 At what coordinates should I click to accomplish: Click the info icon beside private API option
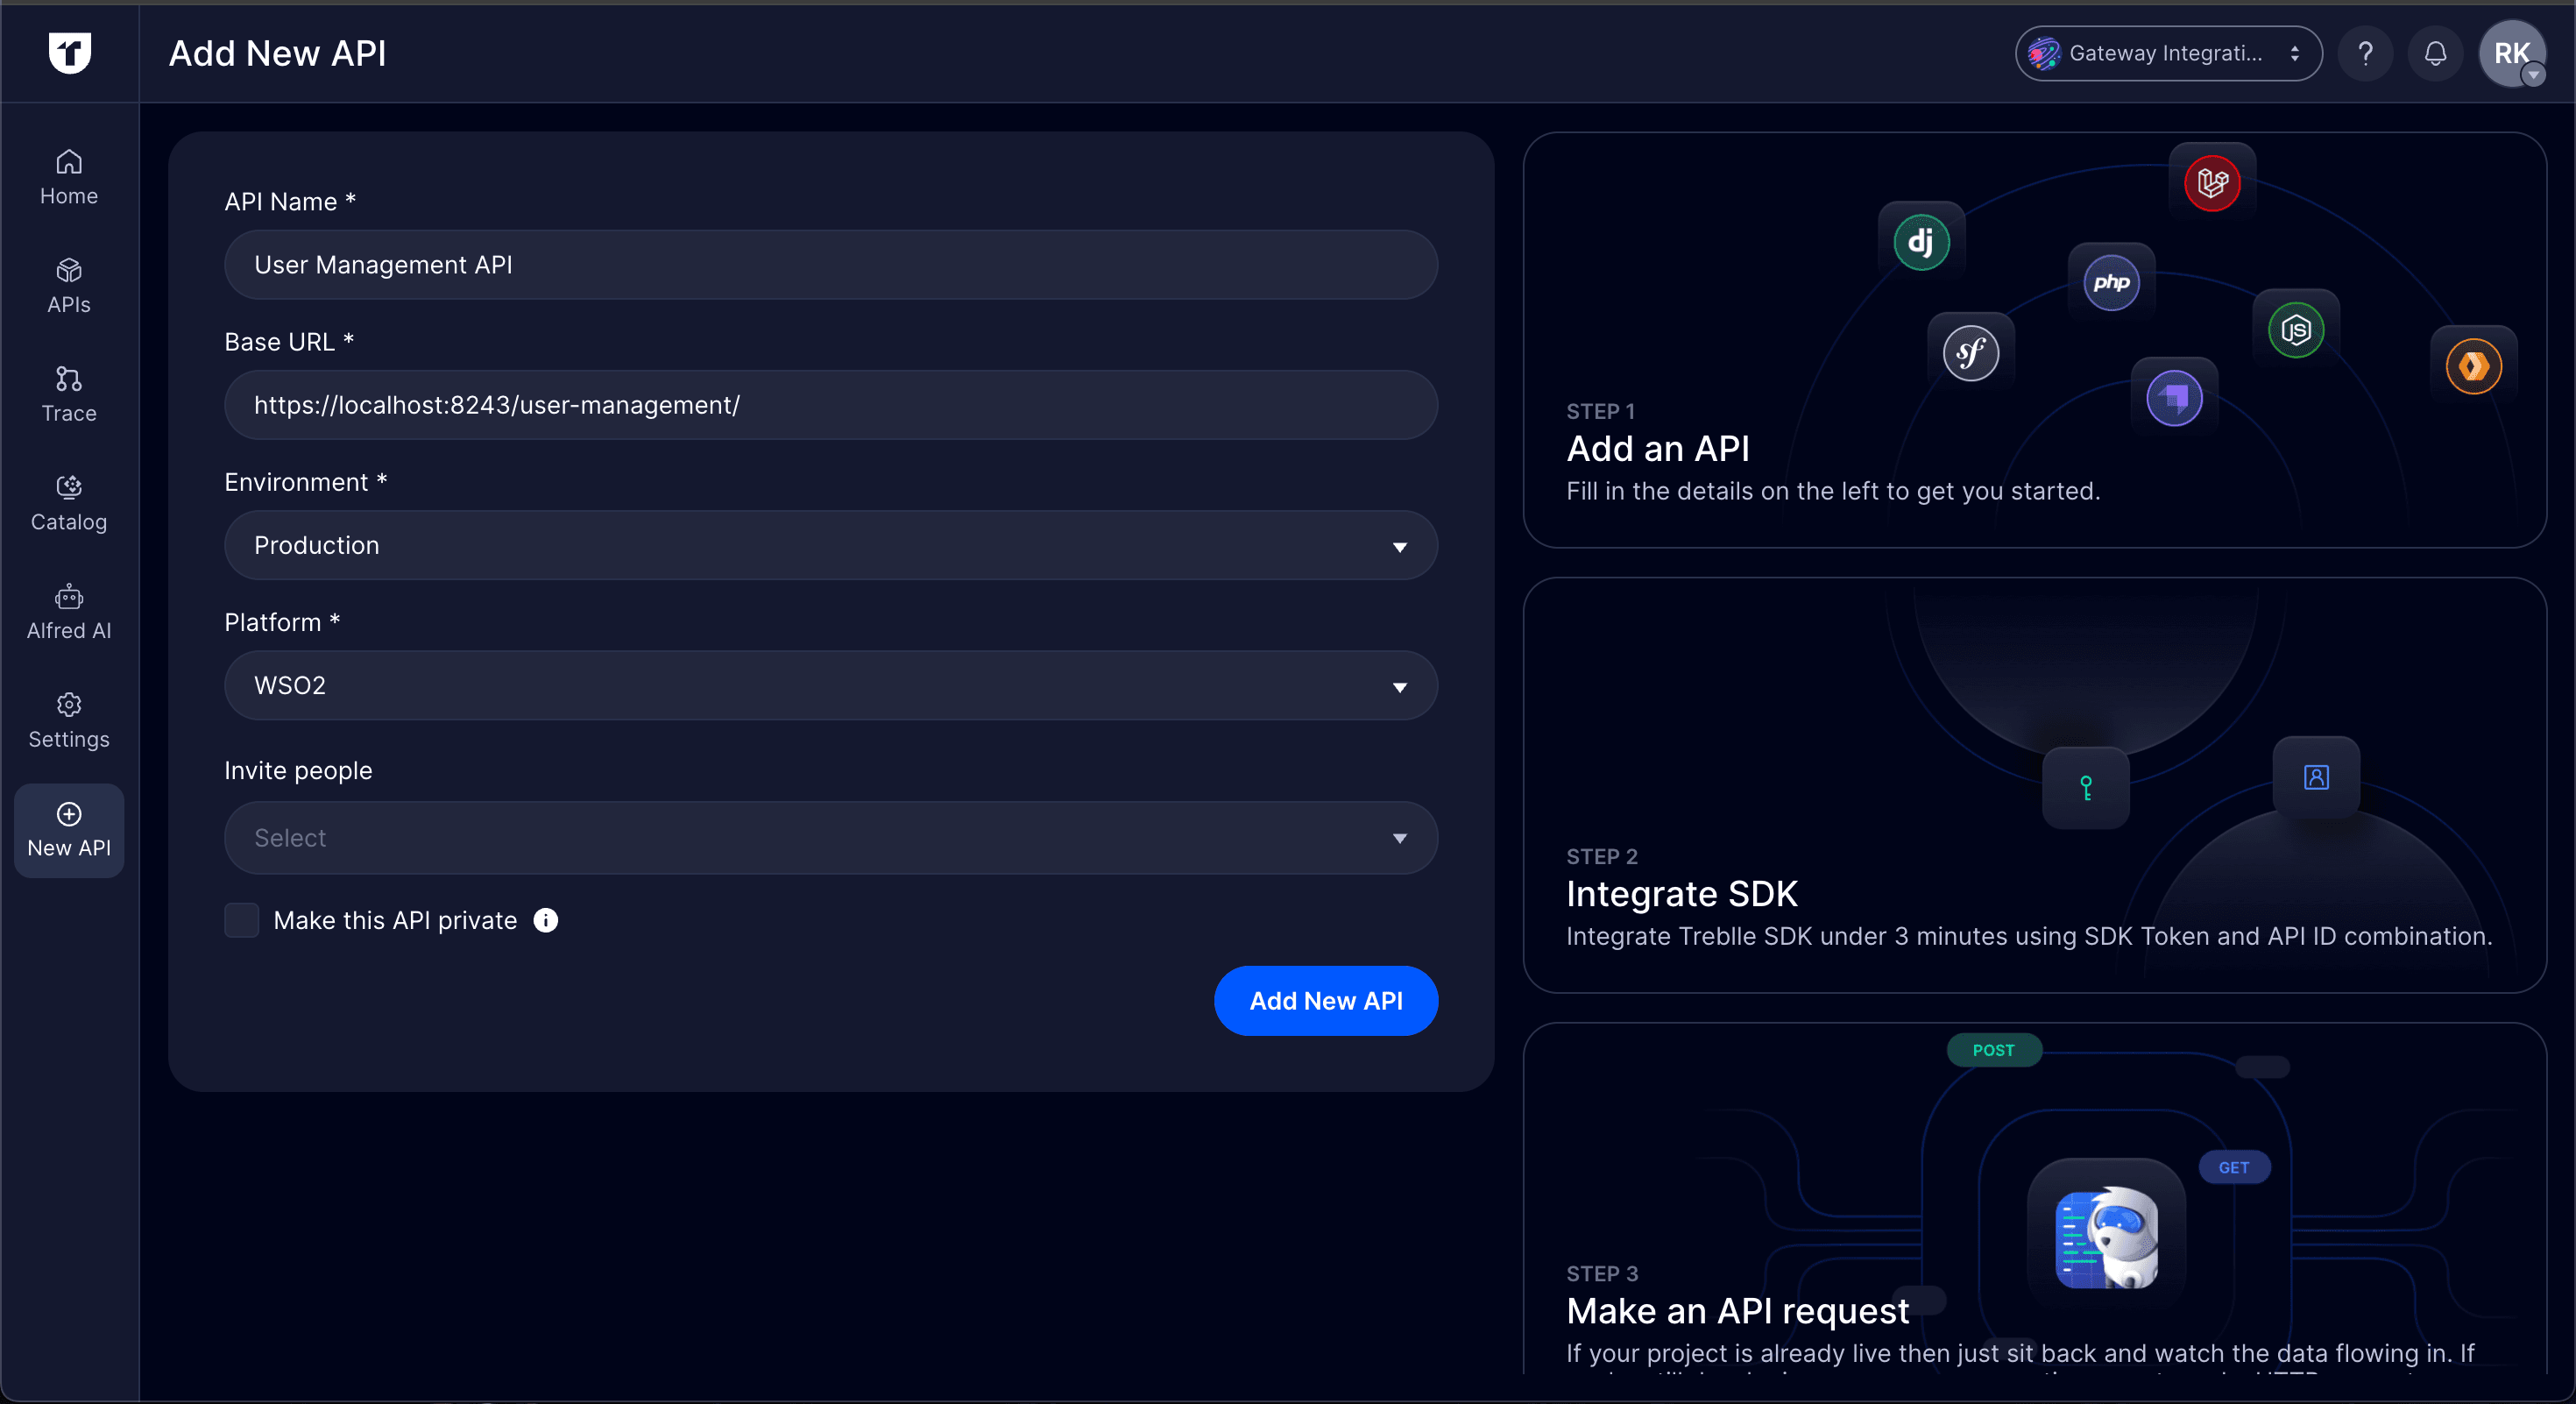[545, 920]
